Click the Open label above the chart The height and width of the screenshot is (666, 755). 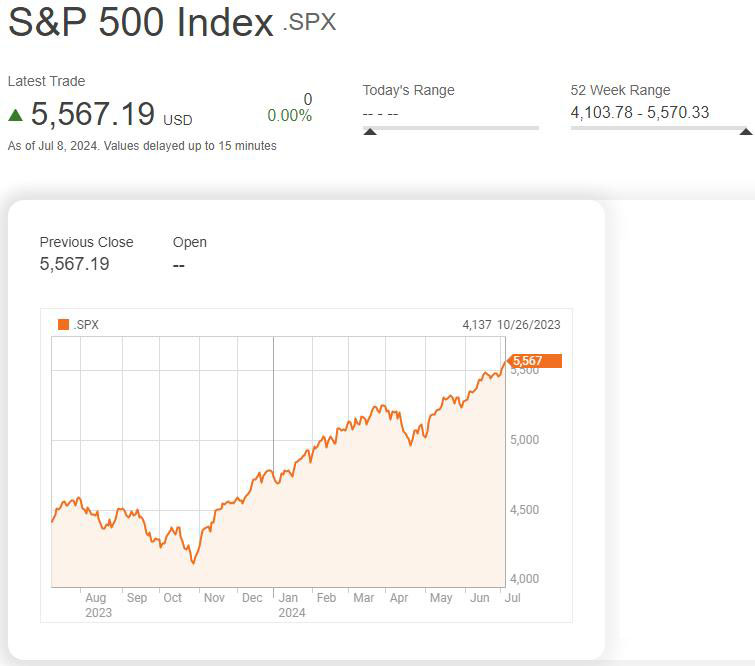point(190,242)
